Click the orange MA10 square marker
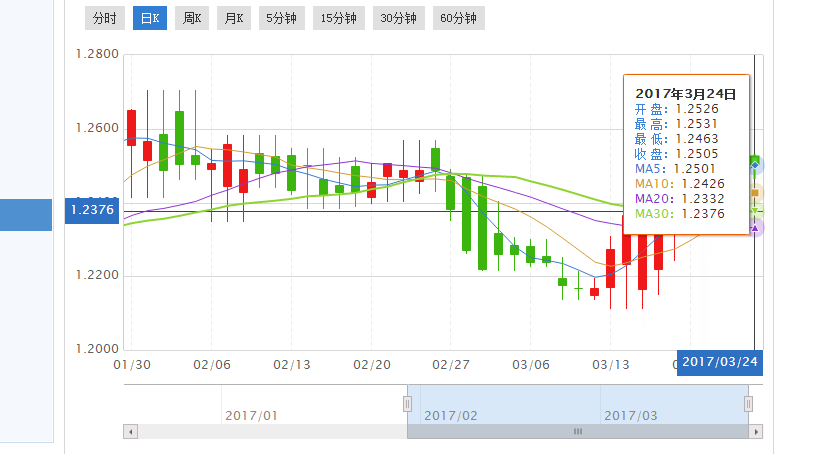Image resolution: width=825 pixels, height=454 pixels. (757, 192)
